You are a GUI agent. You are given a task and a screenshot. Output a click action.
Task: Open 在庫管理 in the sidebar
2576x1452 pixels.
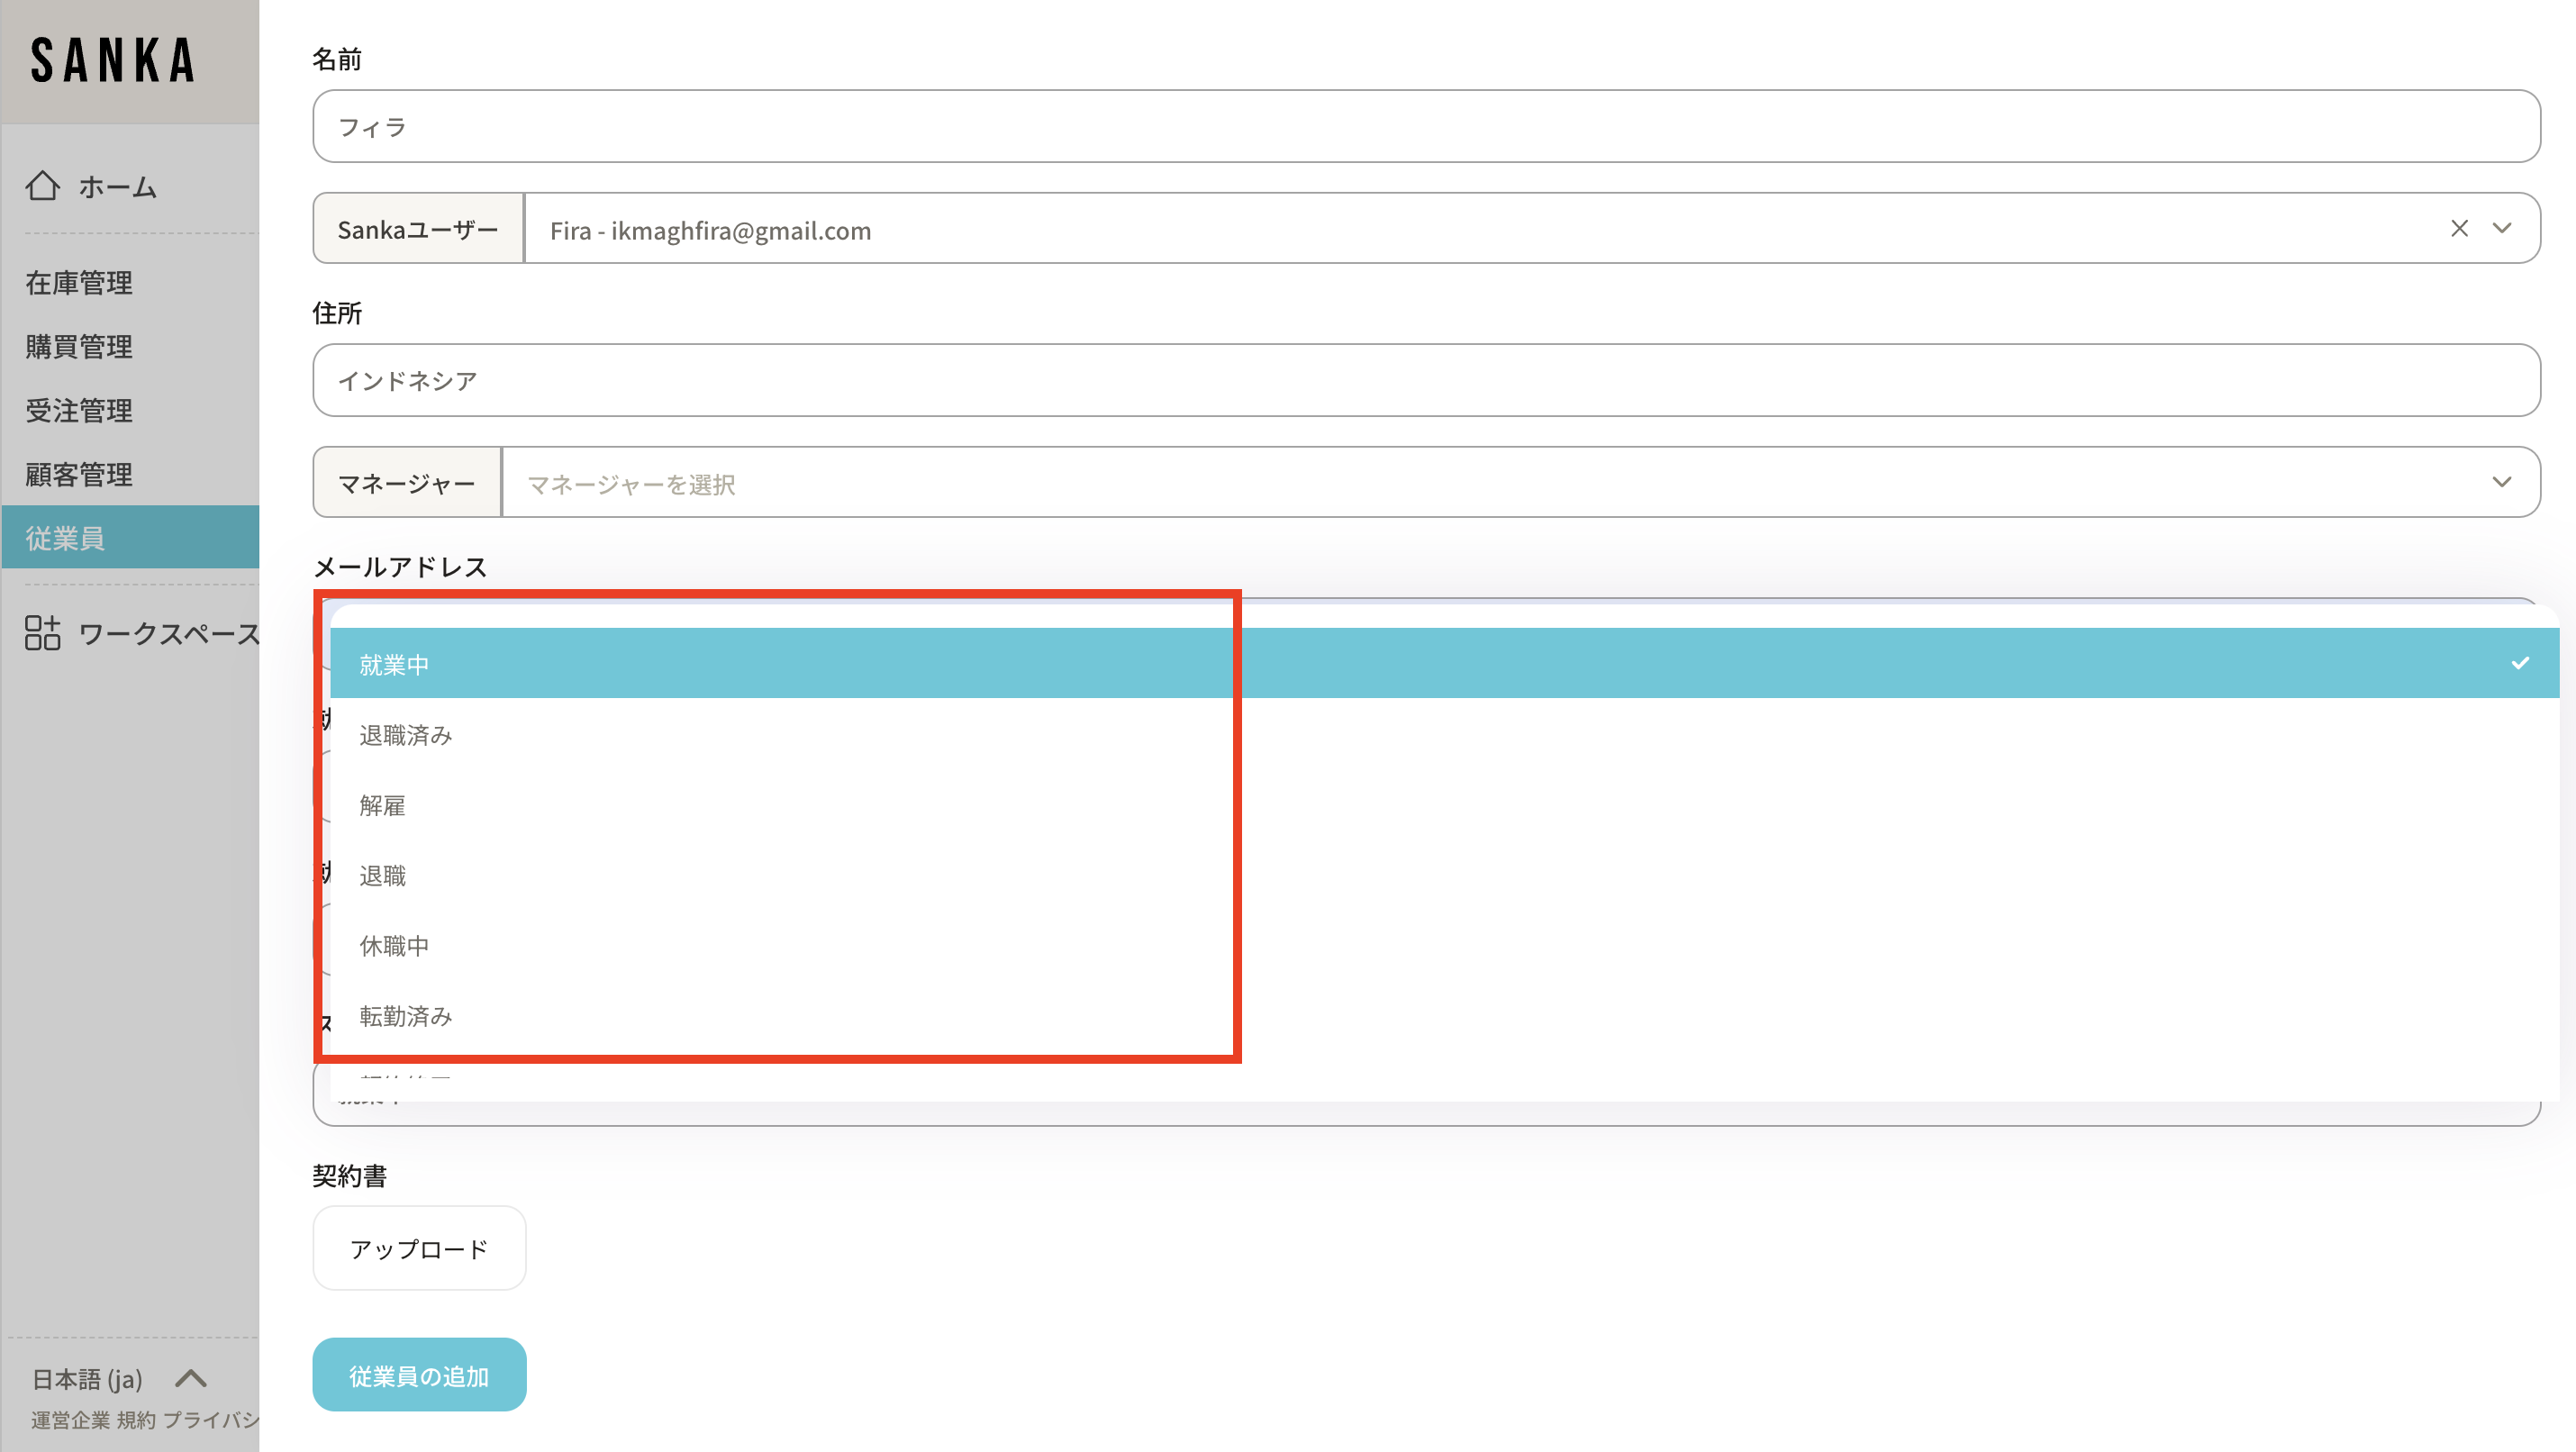(79, 283)
